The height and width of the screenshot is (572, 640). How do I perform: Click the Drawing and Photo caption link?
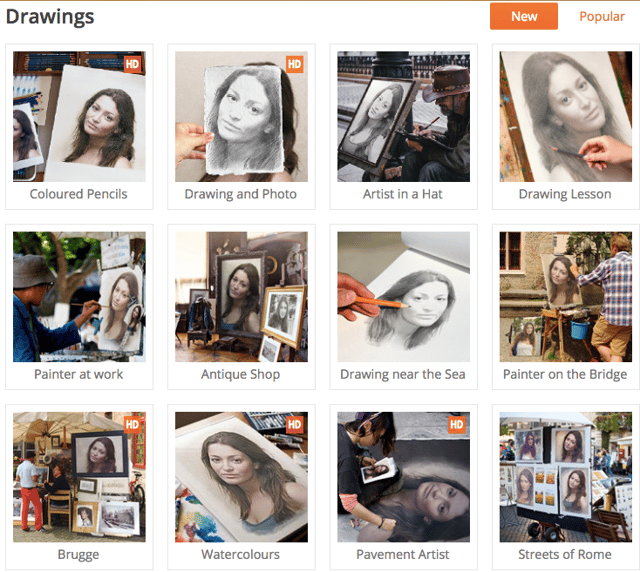tap(240, 194)
